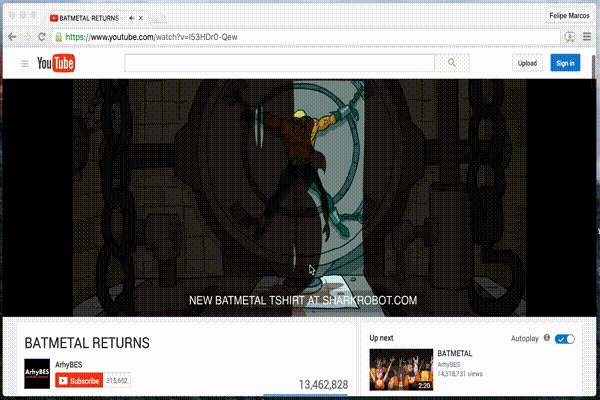Click the magnifier search button
Viewport: 600px width, 400px height.
pos(452,63)
